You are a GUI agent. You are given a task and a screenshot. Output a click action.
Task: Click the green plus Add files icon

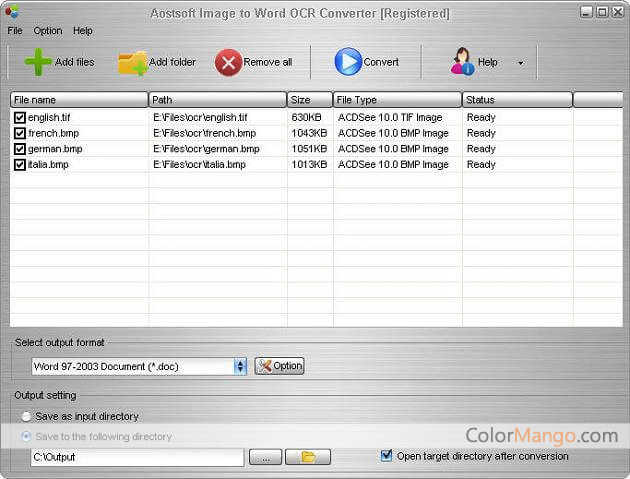pos(38,62)
